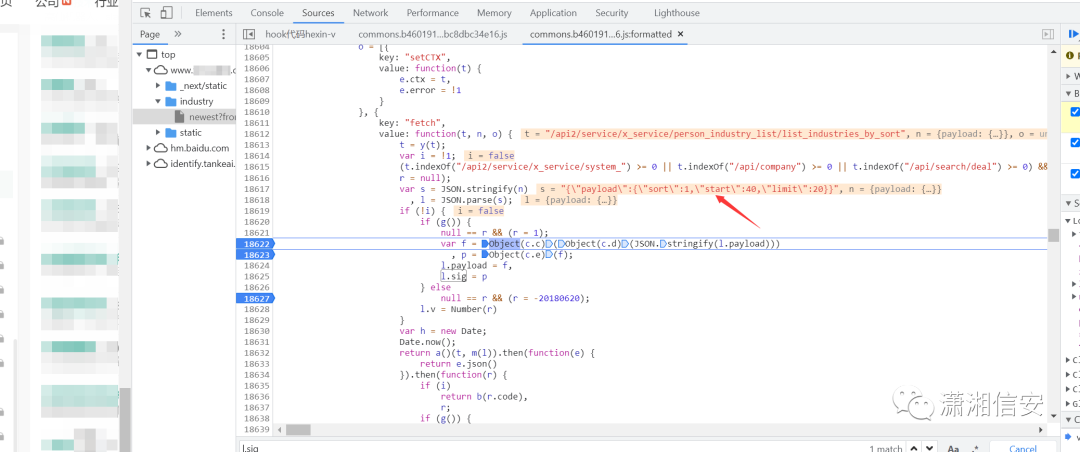Image resolution: width=1080 pixels, height=452 pixels.
Task: Collapse the industry folder
Action: click(158, 101)
